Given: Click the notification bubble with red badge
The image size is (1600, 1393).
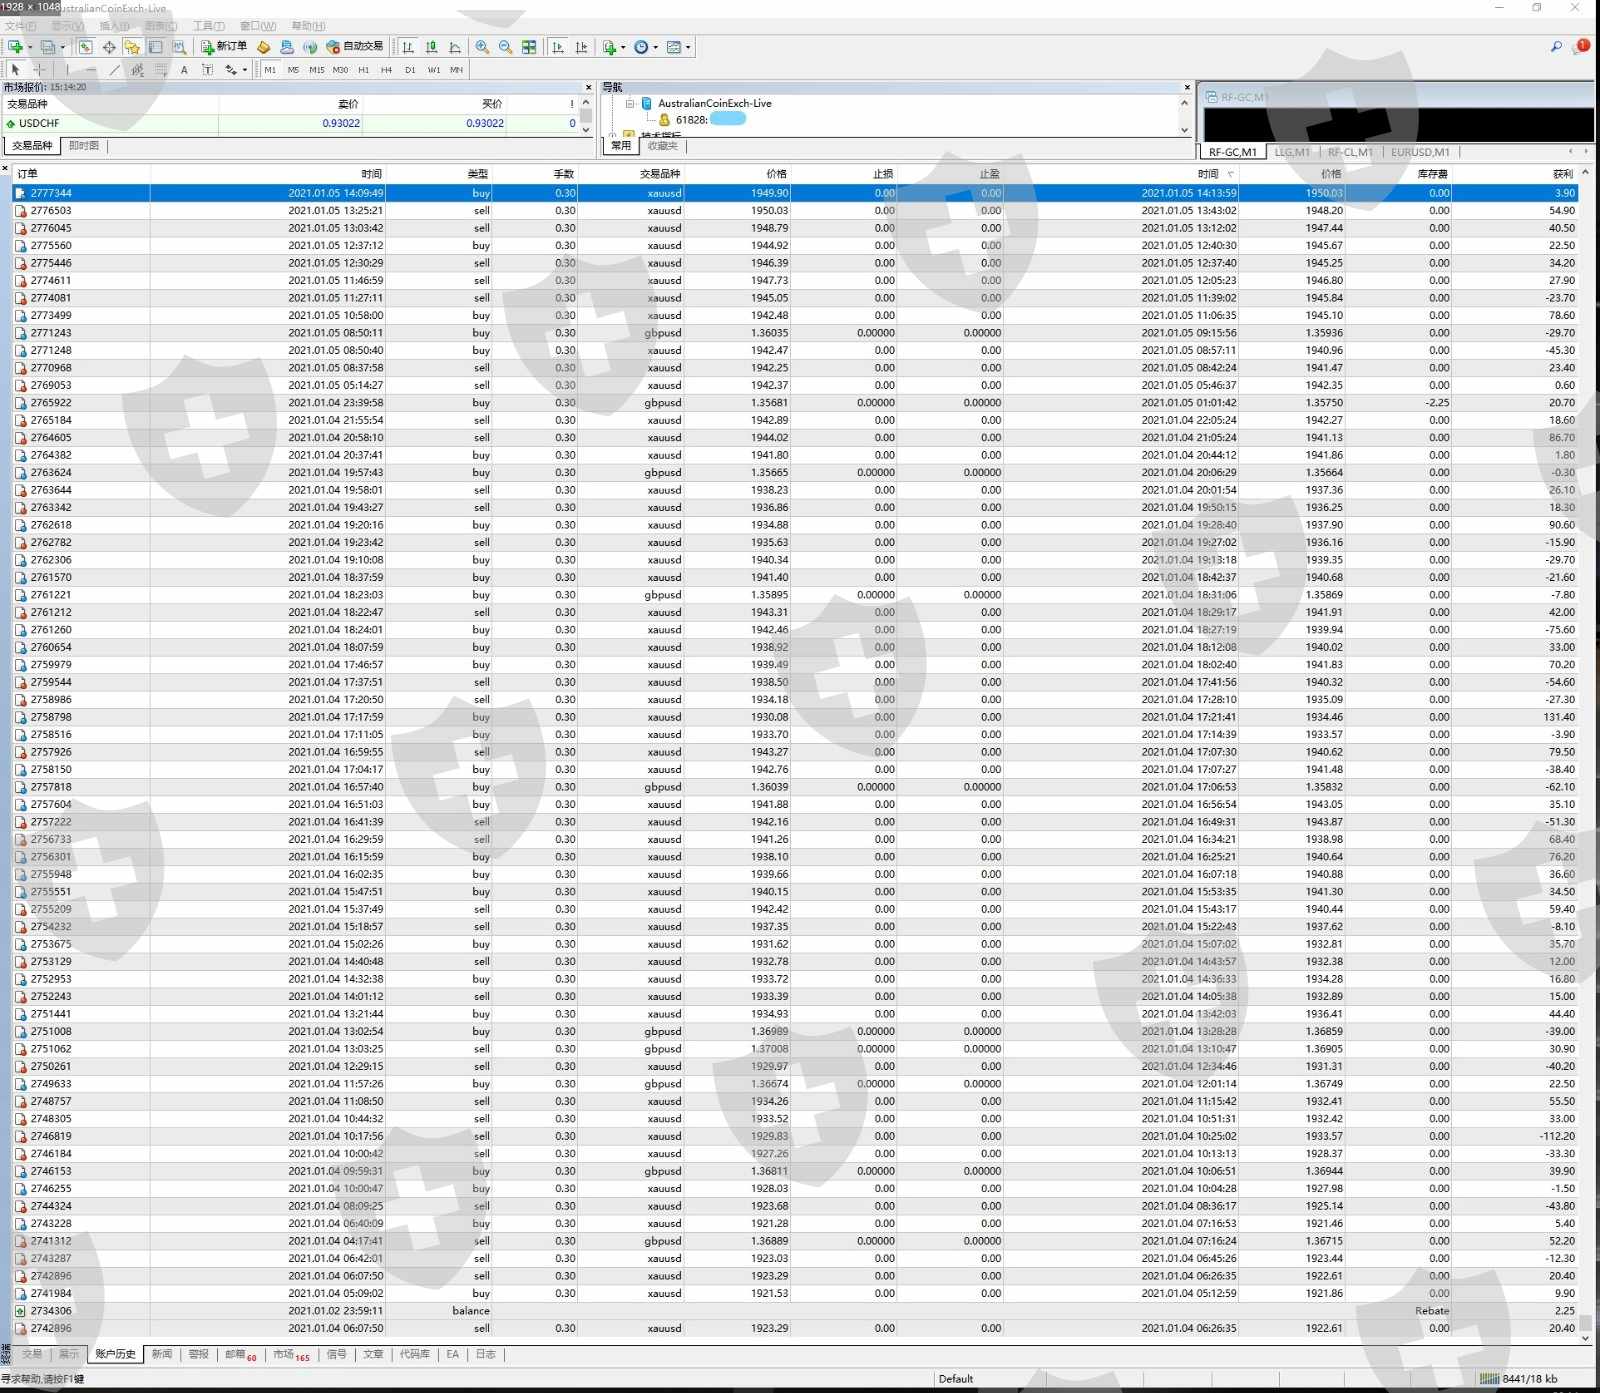Looking at the screenshot, I should tap(1581, 46).
